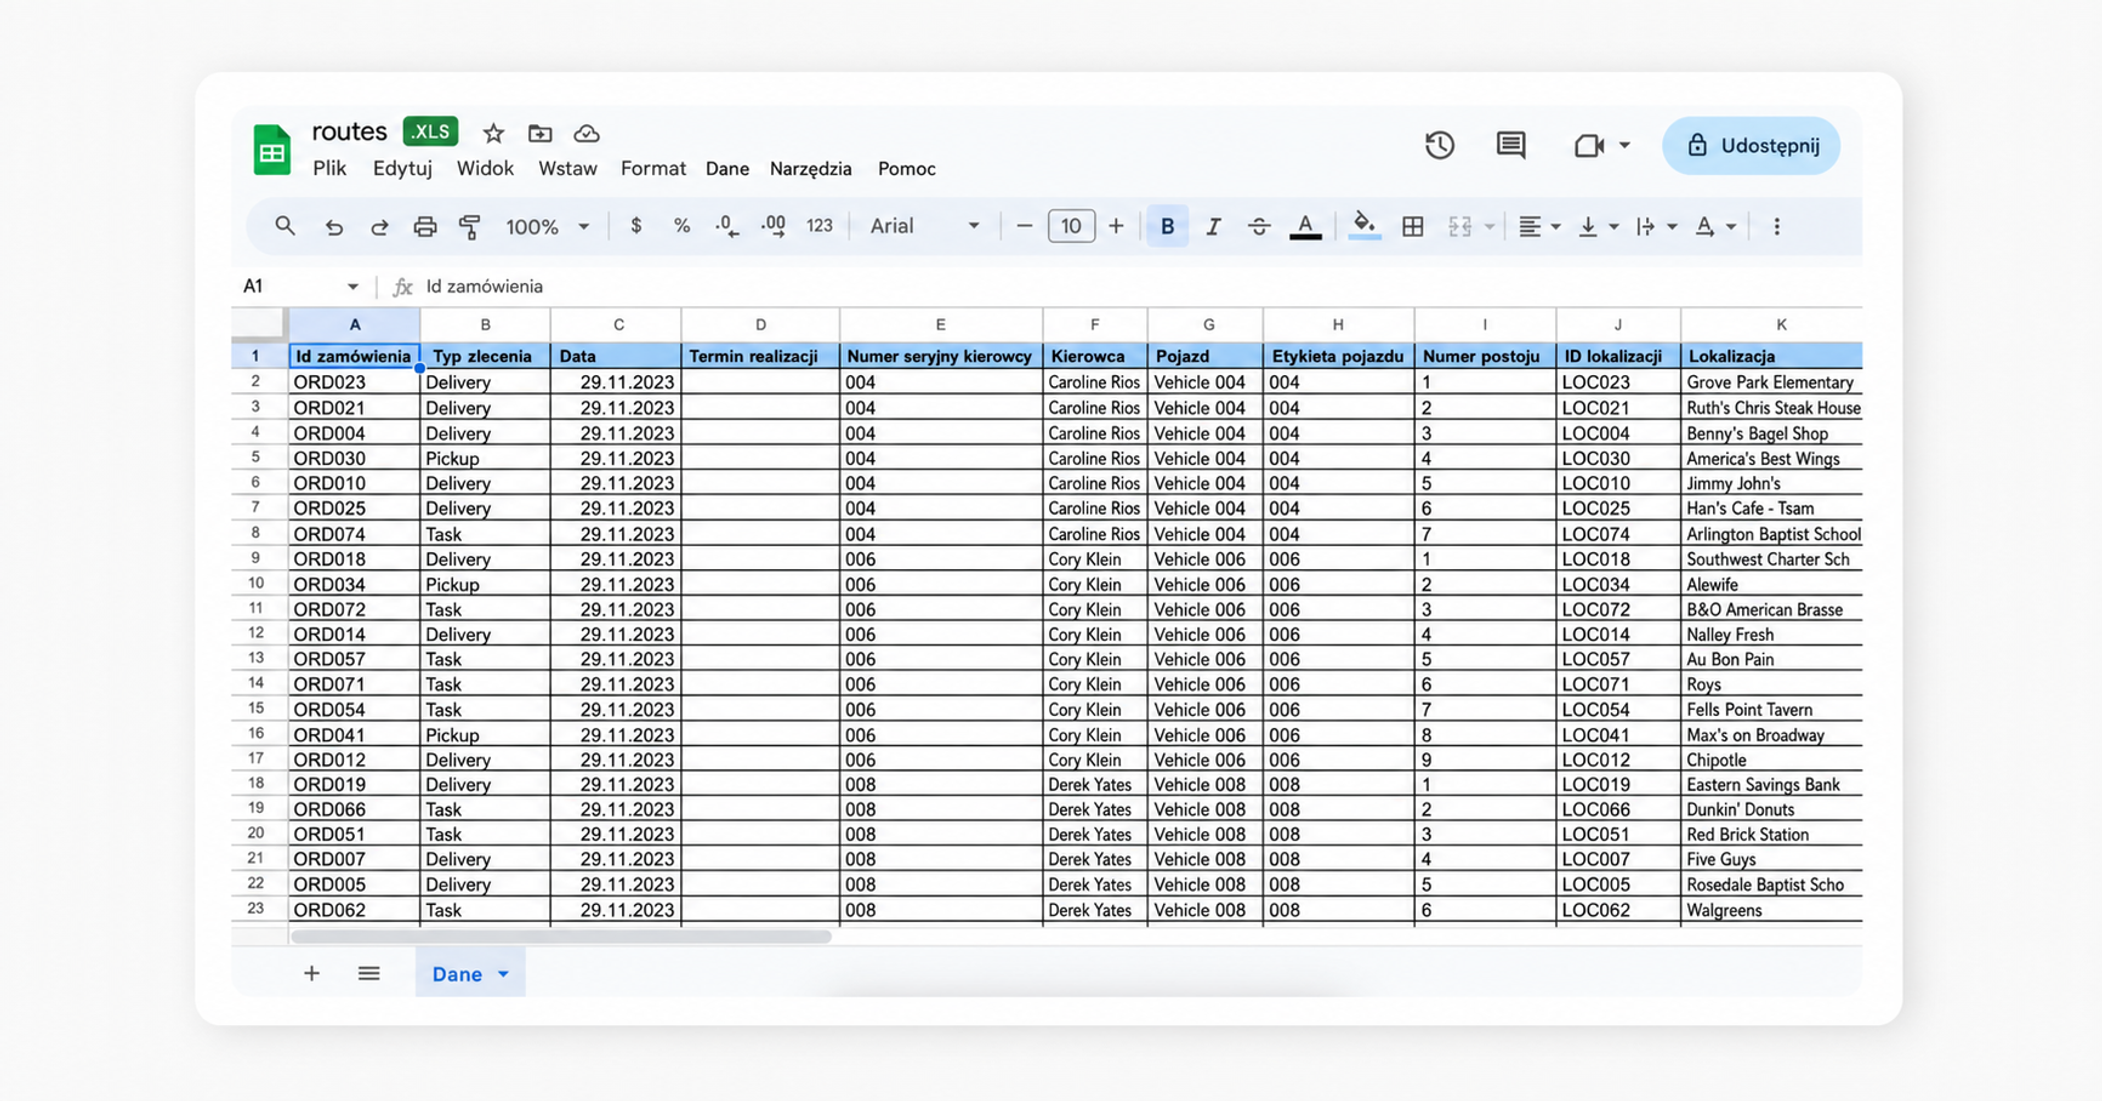Click the formula bar with Id zamówienia
The image size is (2102, 1101).
pyautogui.click(x=1140, y=287)
